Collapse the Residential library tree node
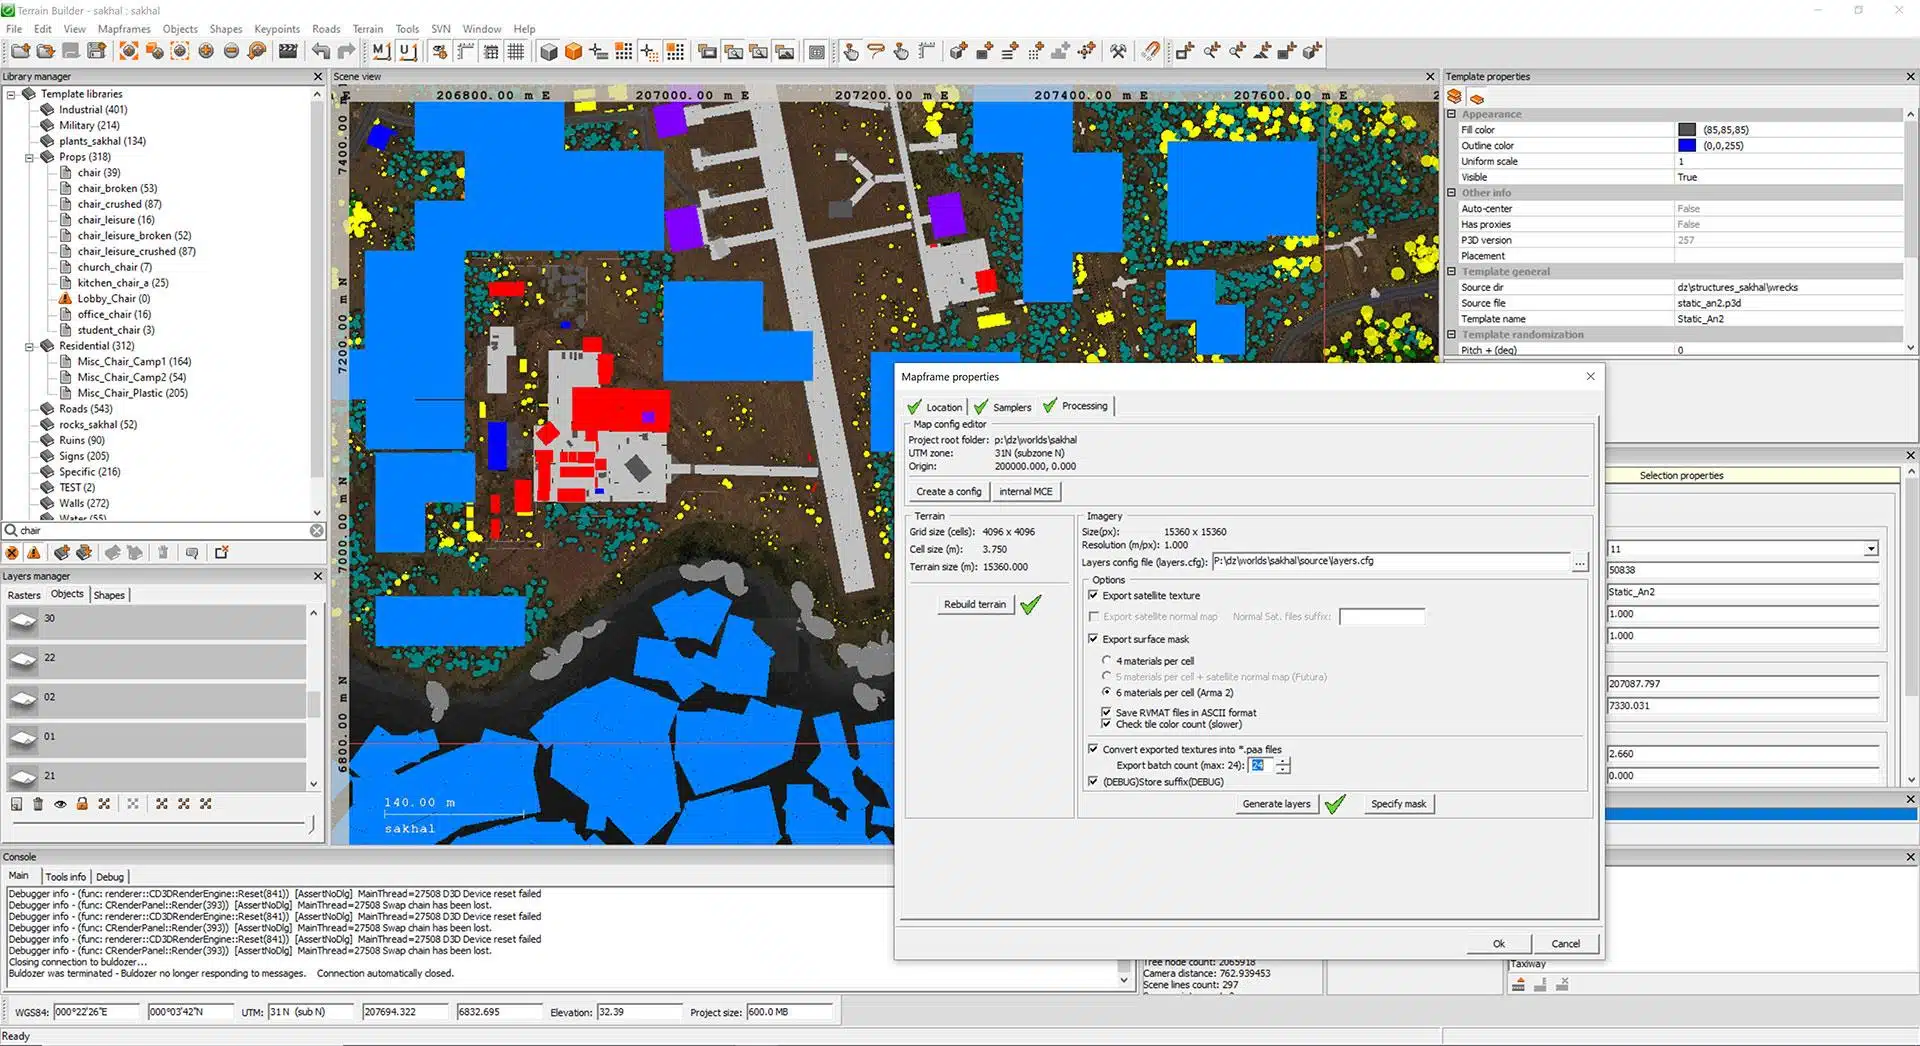The height and width of the screenshot is (1046, 1920). tap(29, 346)
